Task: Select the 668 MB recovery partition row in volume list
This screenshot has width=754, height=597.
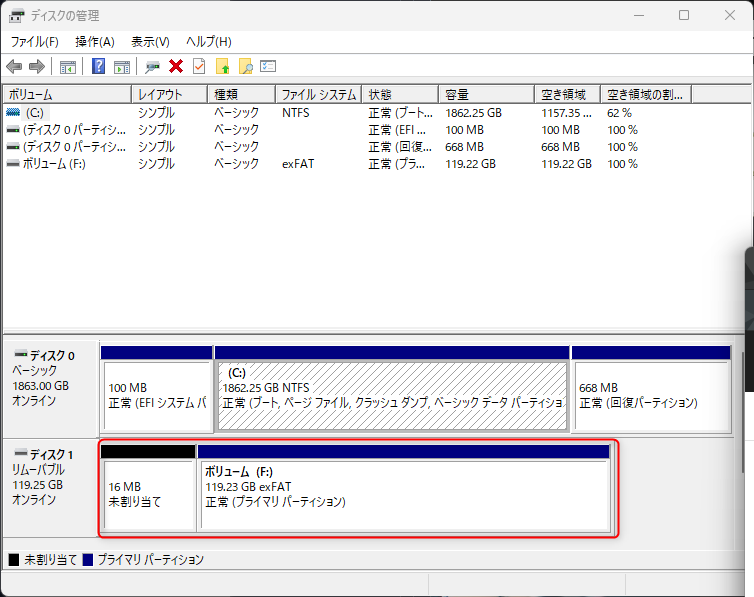Action: pyautogui.click(x=346, y=147)
